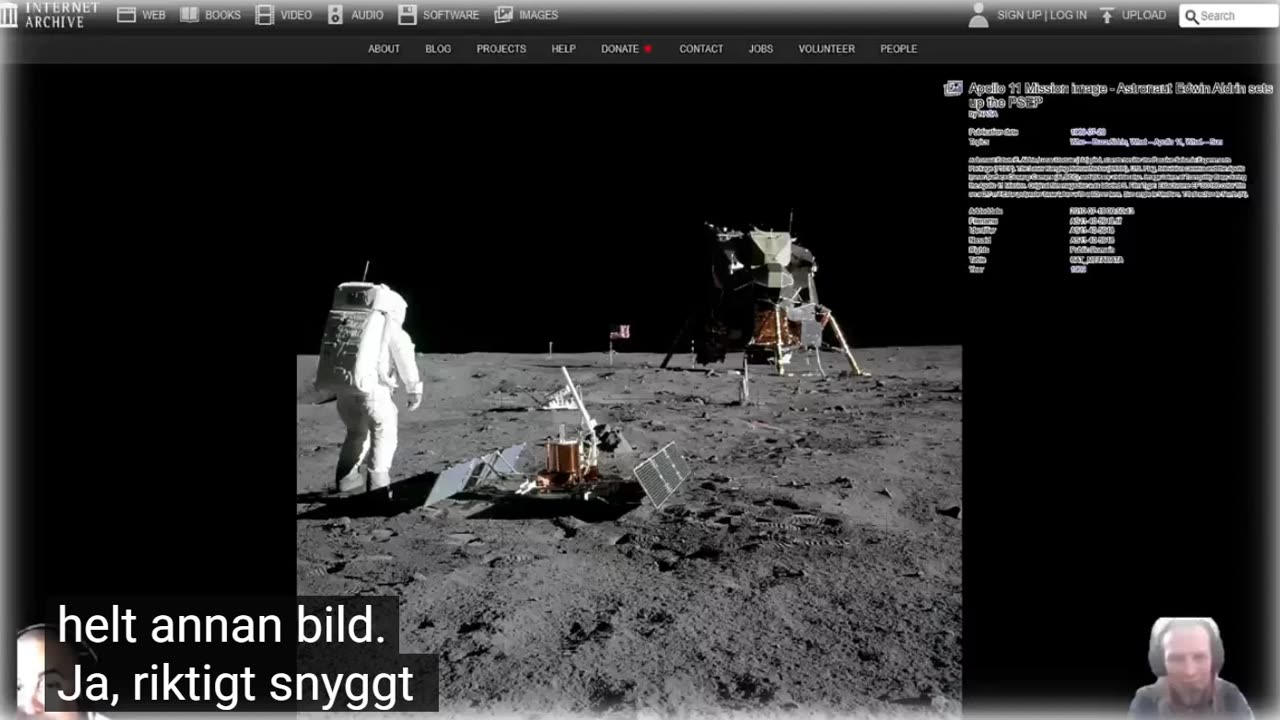1280x720 pixels.
Task: Open the AUDIO menu label
Action: pos(367,15)
